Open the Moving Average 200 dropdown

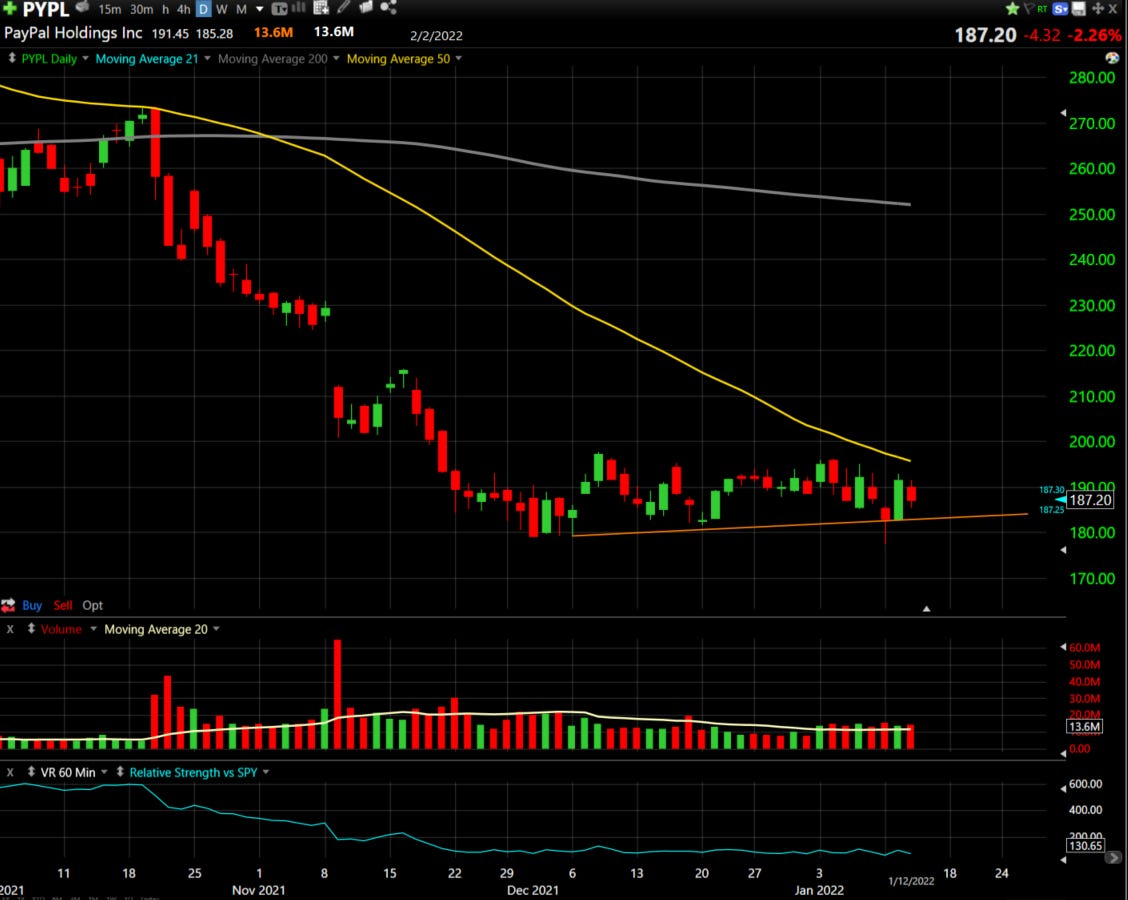click(336, 58)
